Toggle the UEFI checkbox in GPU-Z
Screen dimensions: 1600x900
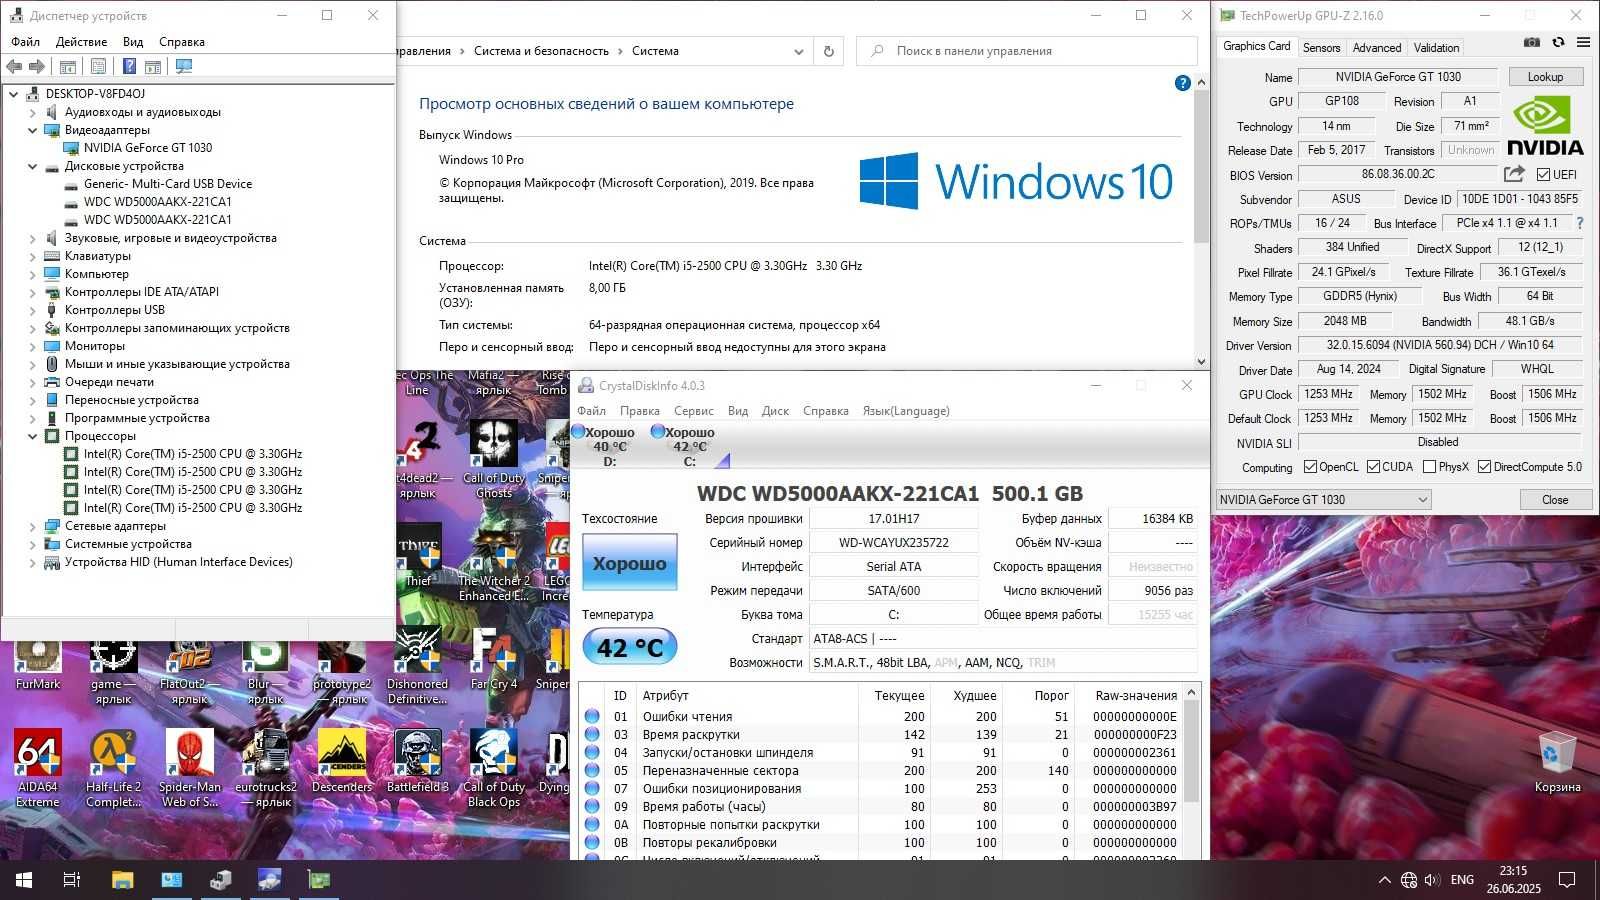pyautogui.click(x=1543, y=175)
